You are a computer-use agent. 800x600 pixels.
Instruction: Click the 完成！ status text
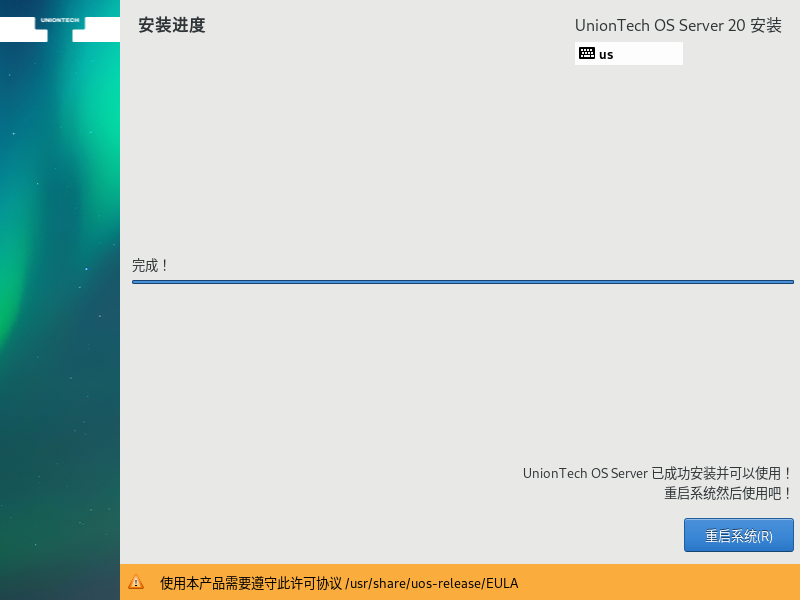click(x=150, y=265)
